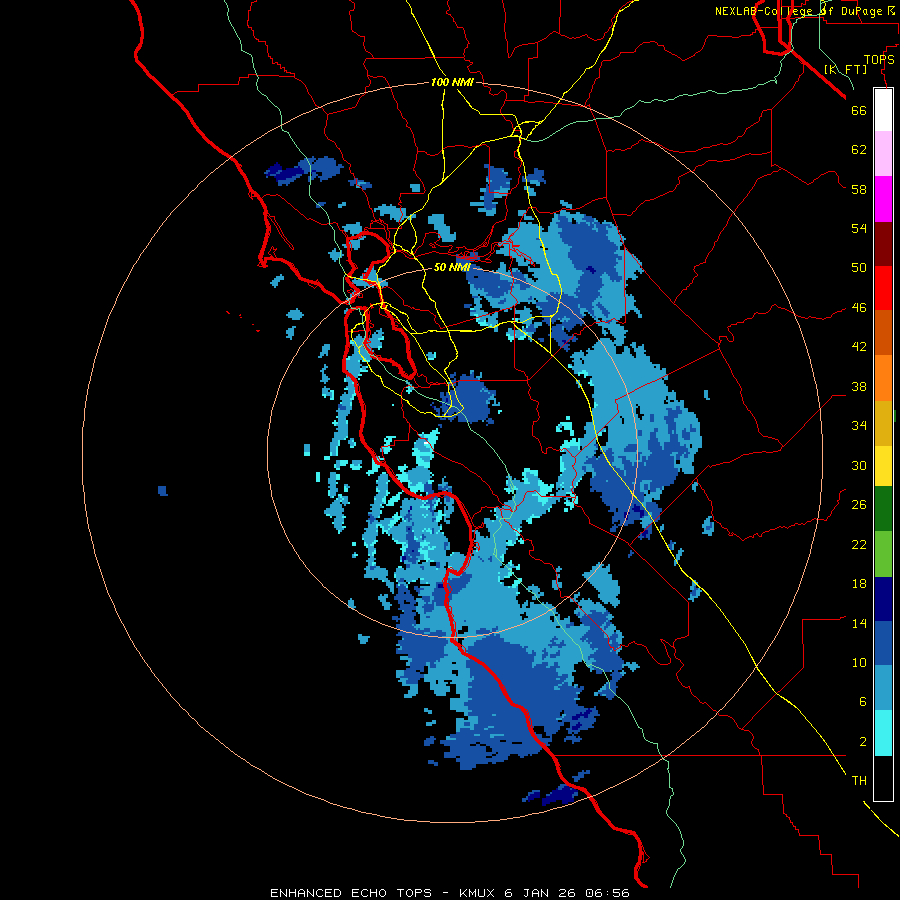Click the white swatch in the tops legend

883,110
